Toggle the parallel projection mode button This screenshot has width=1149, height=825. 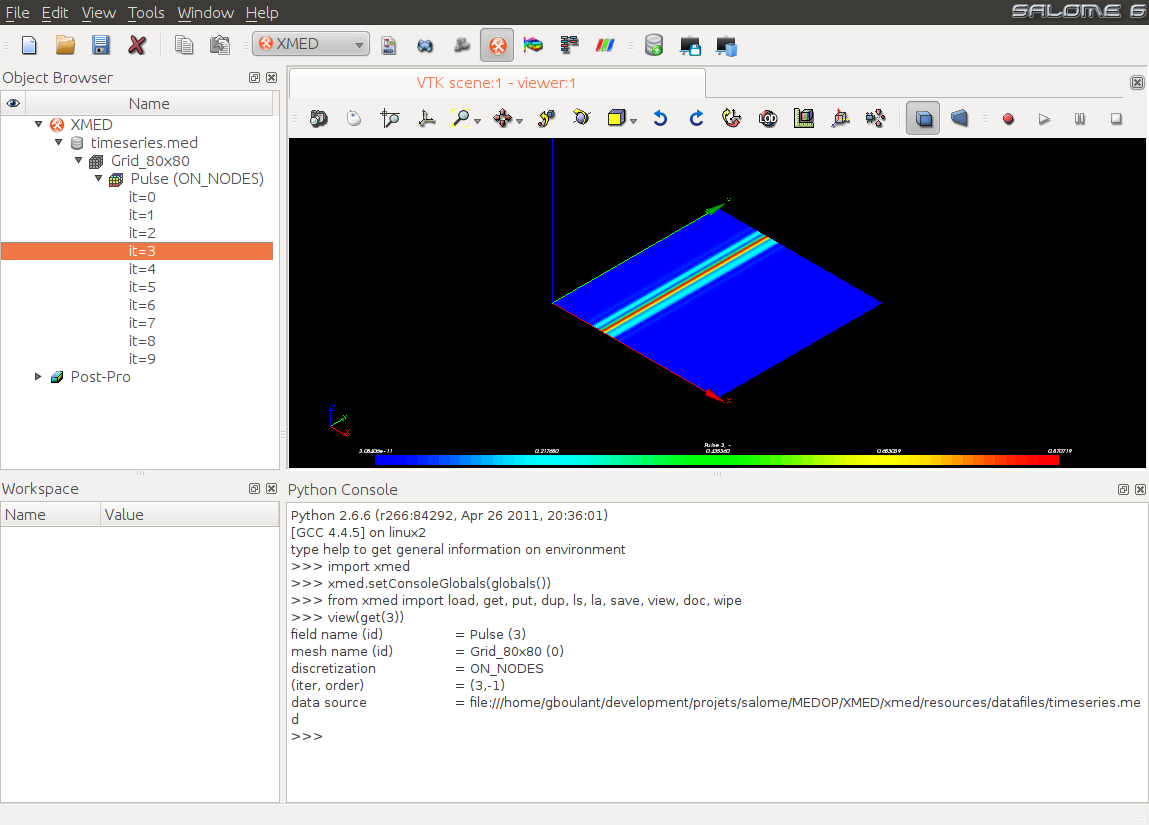(923, 118)
